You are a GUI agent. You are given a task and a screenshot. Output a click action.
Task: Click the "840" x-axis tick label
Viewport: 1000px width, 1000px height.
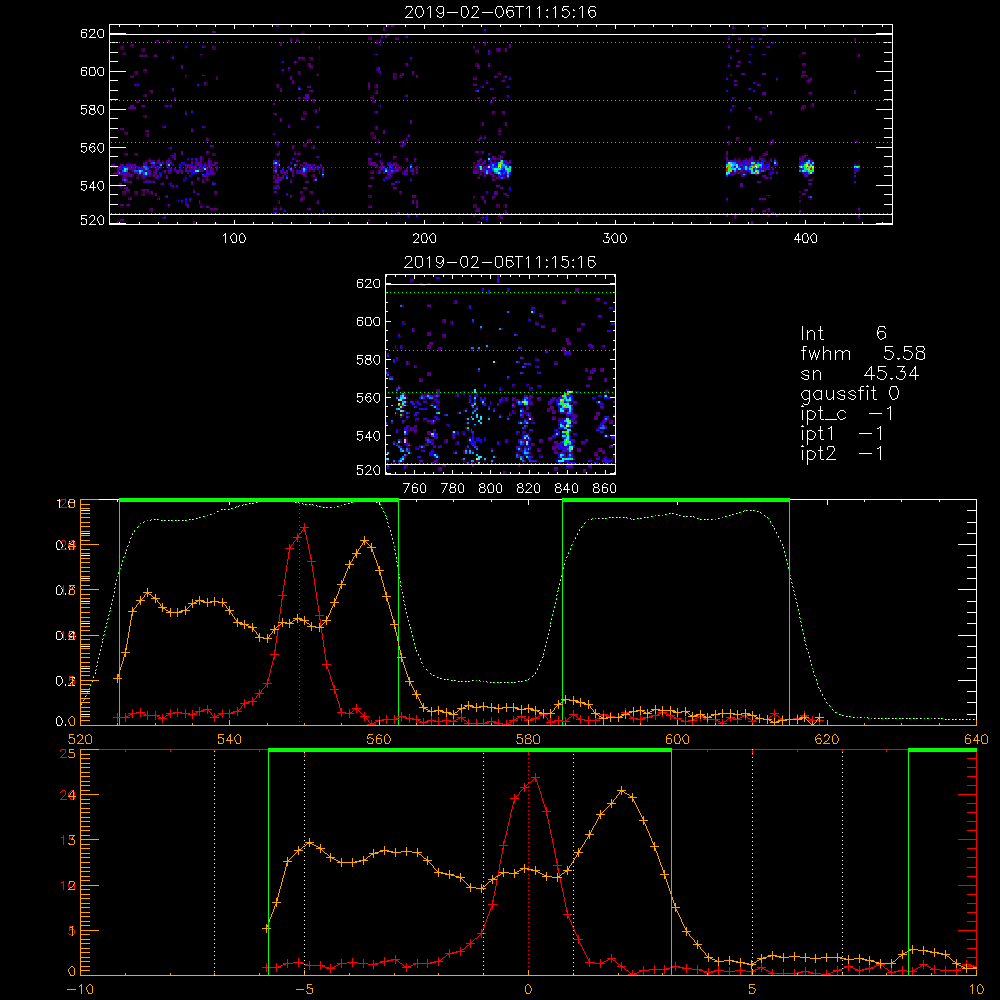[566, 489]
